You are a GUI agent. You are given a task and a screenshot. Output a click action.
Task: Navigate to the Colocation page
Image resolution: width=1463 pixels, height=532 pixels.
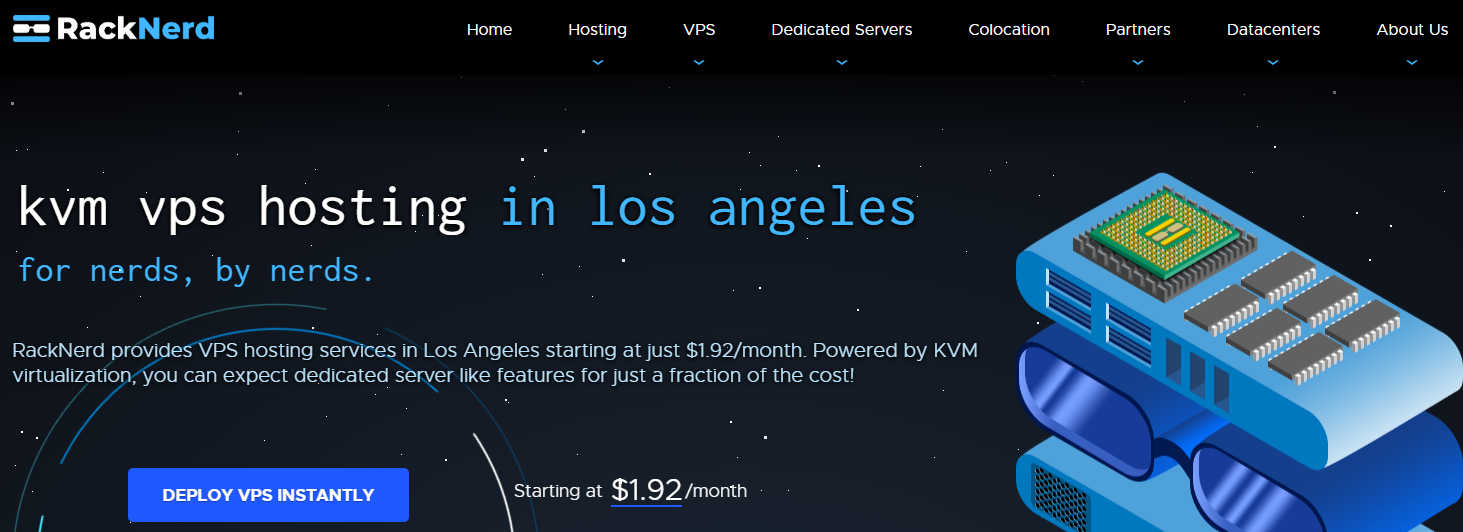pyautogui.click(x=1008, y=30)
